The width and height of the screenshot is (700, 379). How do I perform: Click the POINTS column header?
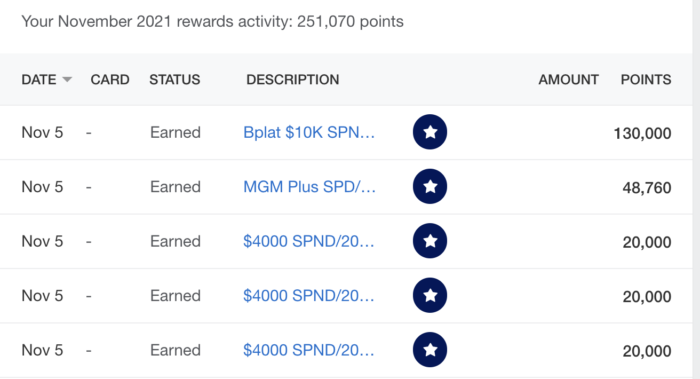pos(646,79)
